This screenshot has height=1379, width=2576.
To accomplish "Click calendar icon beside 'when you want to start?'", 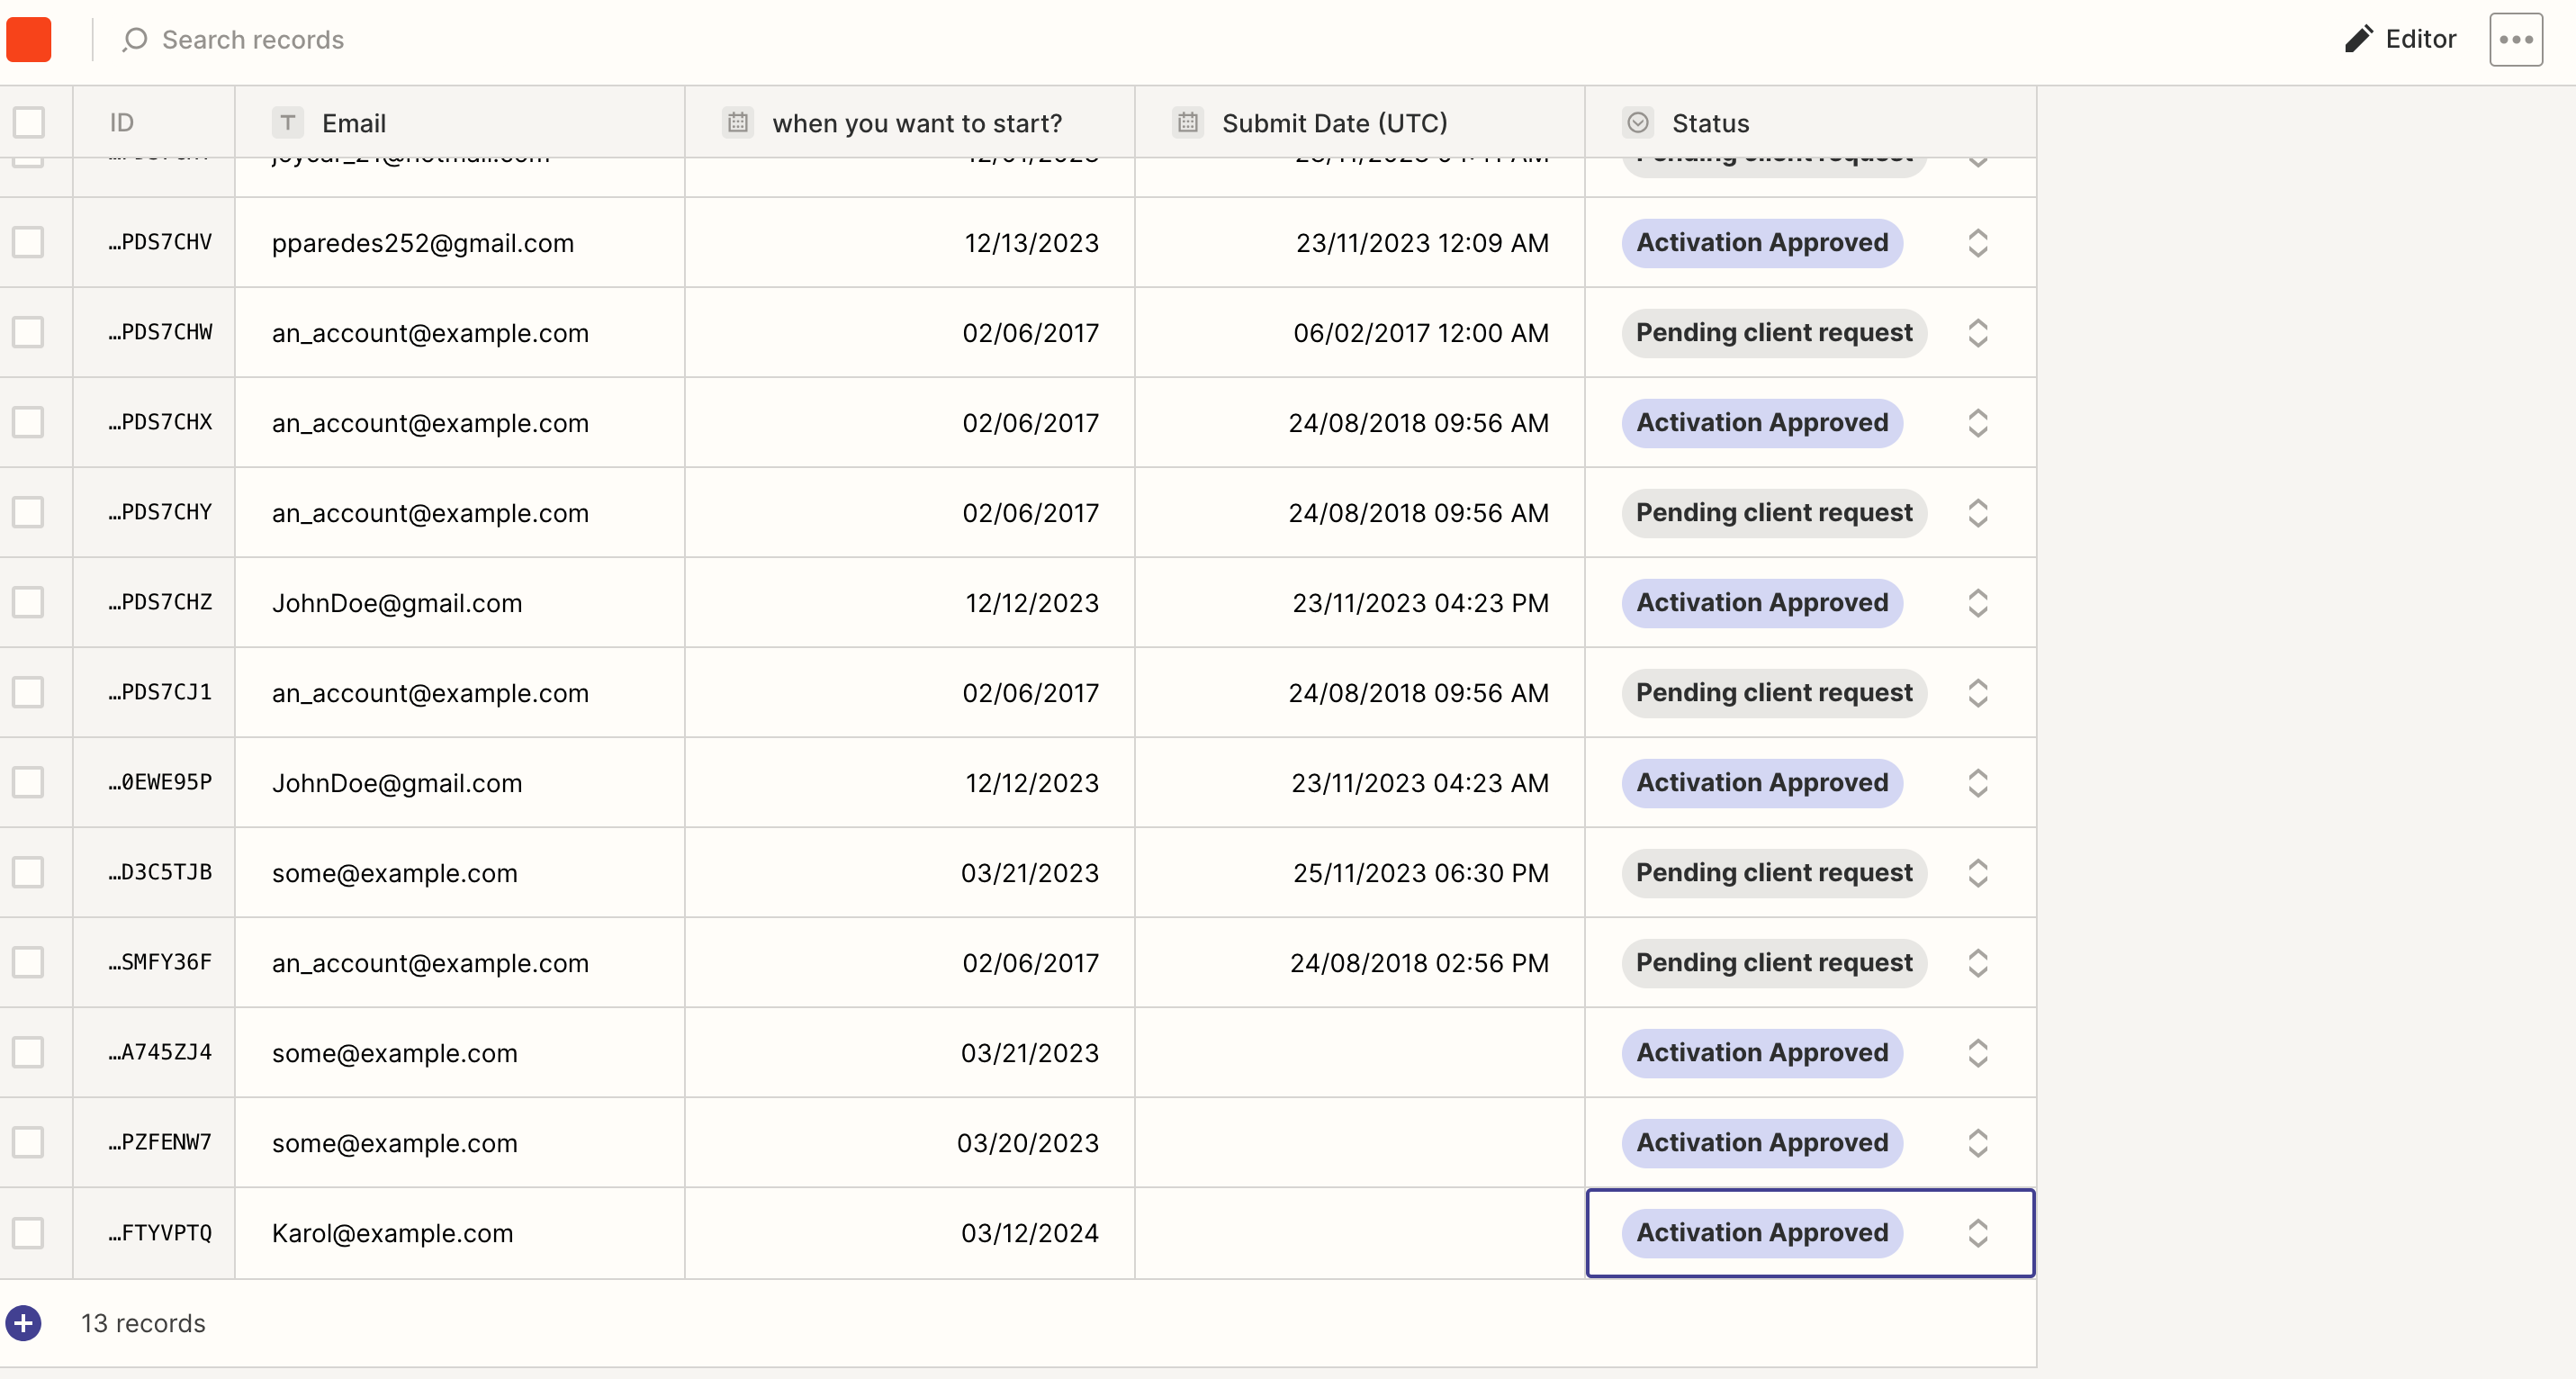I will pyautogui.click(x=738, y=123).
